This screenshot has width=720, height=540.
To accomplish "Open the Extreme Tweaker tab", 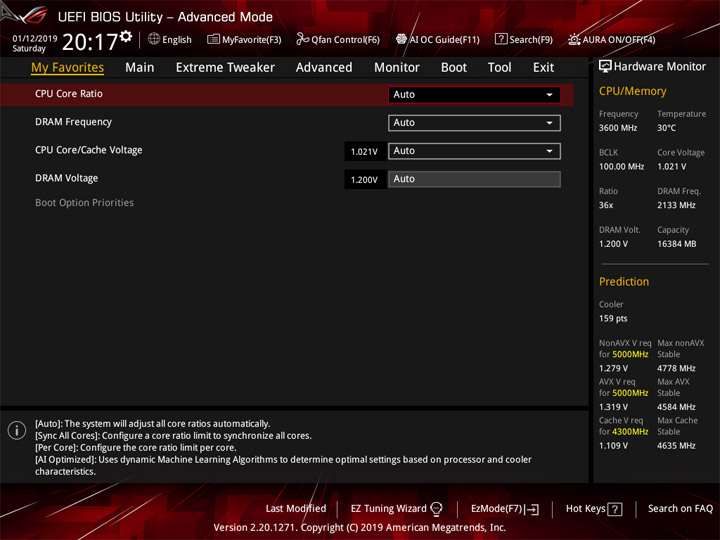I will point(225,68).
